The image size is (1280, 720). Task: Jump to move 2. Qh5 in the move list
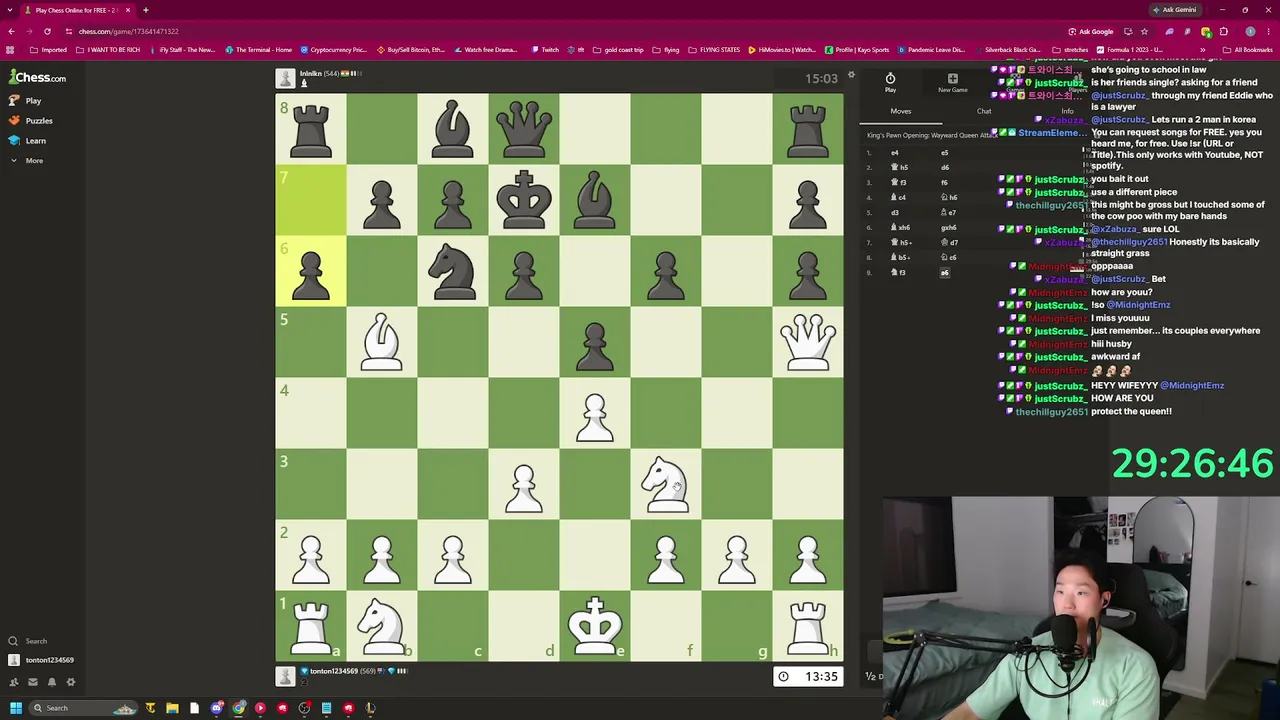(x=900, y=168)
